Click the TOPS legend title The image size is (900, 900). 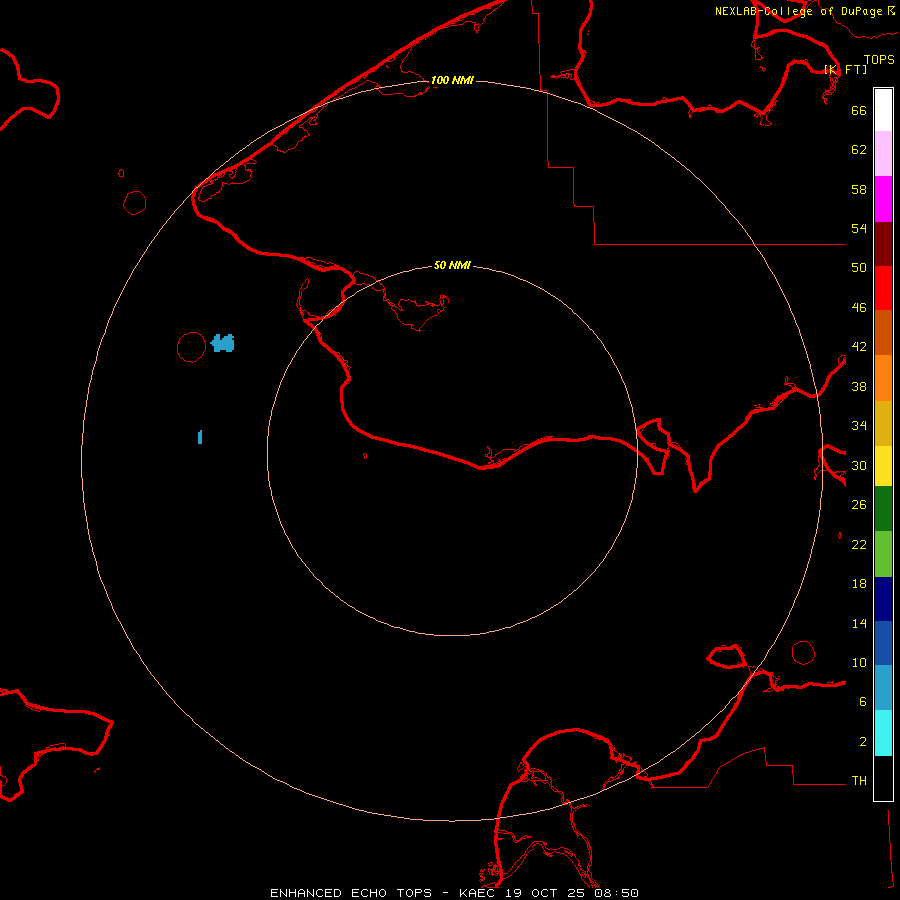point(879,59)
